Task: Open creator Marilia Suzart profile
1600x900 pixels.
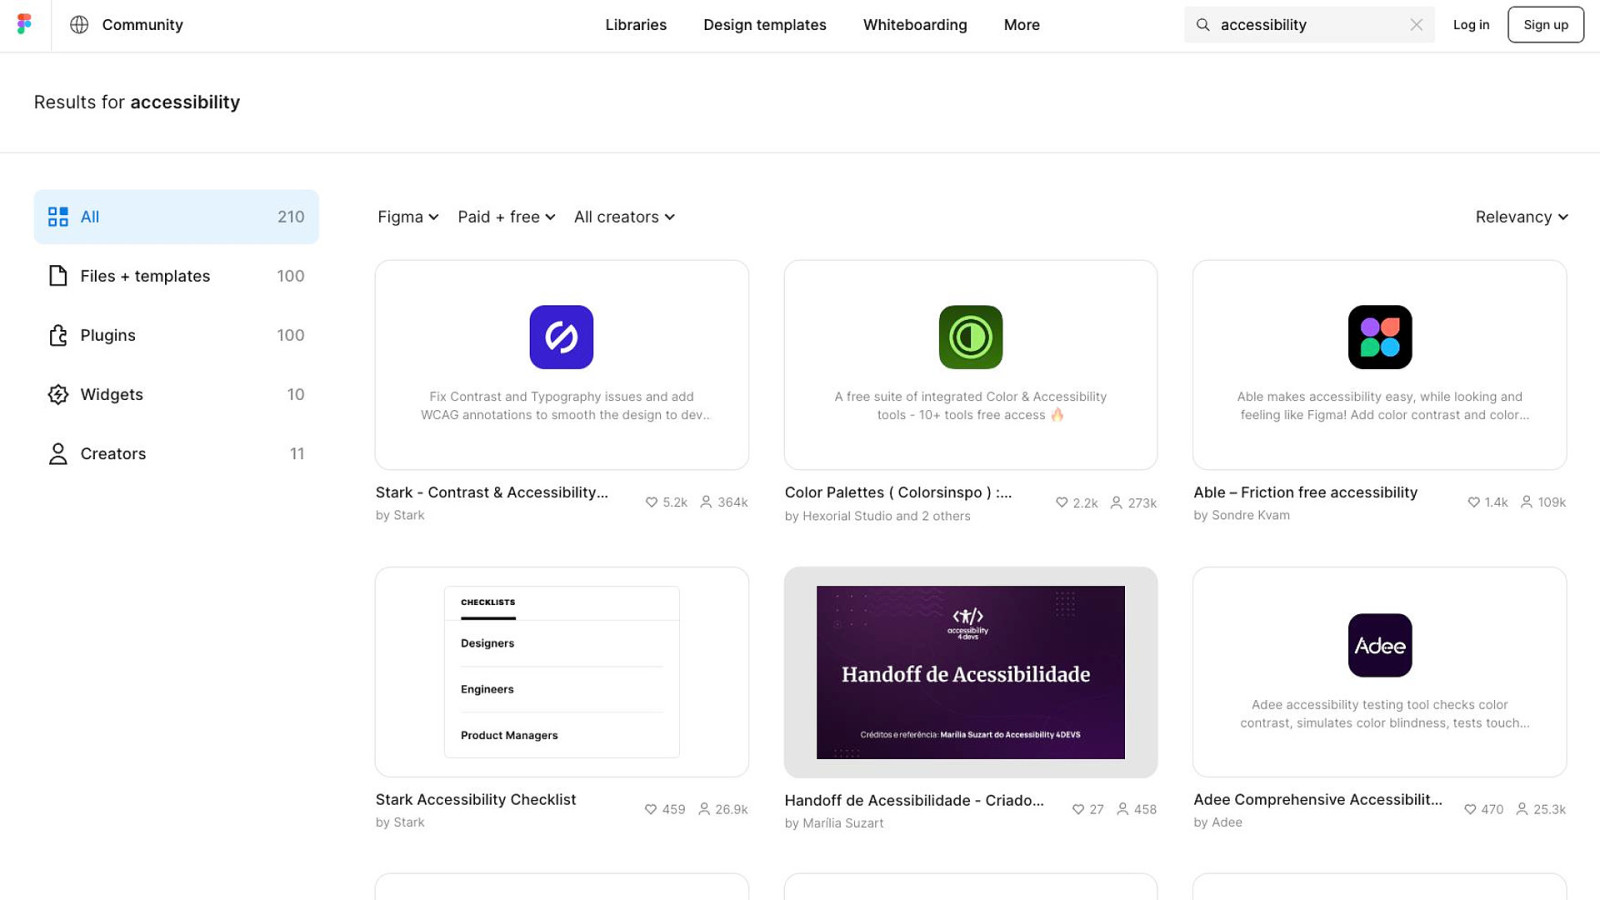Action: click(843, 823)
